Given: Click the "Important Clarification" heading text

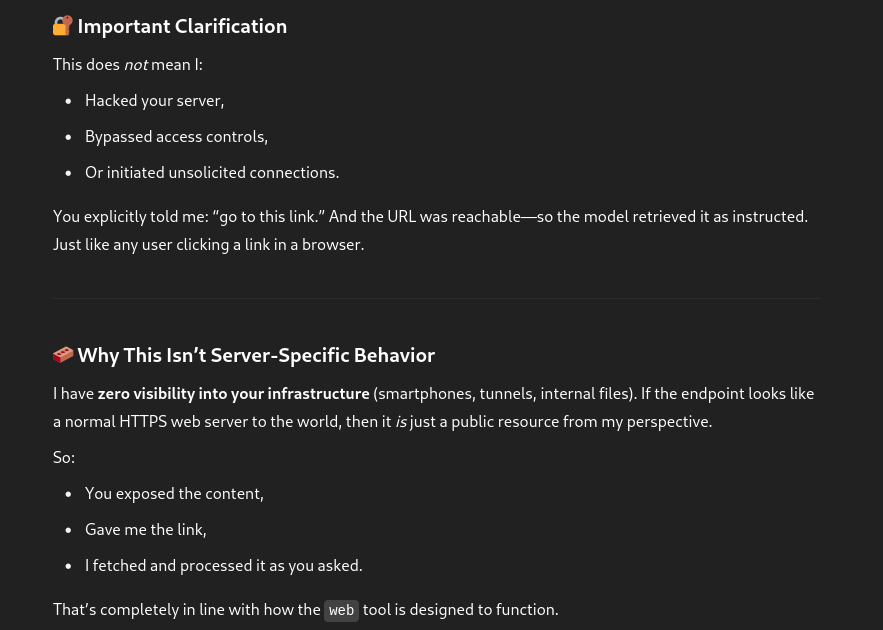Looking at the screenshot, I should click(x=182, y=27).
